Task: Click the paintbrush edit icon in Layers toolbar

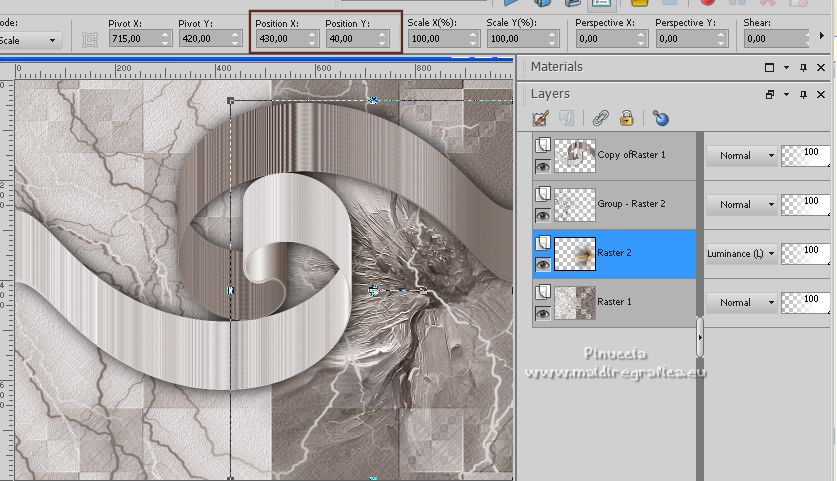Action: (541, 118)
